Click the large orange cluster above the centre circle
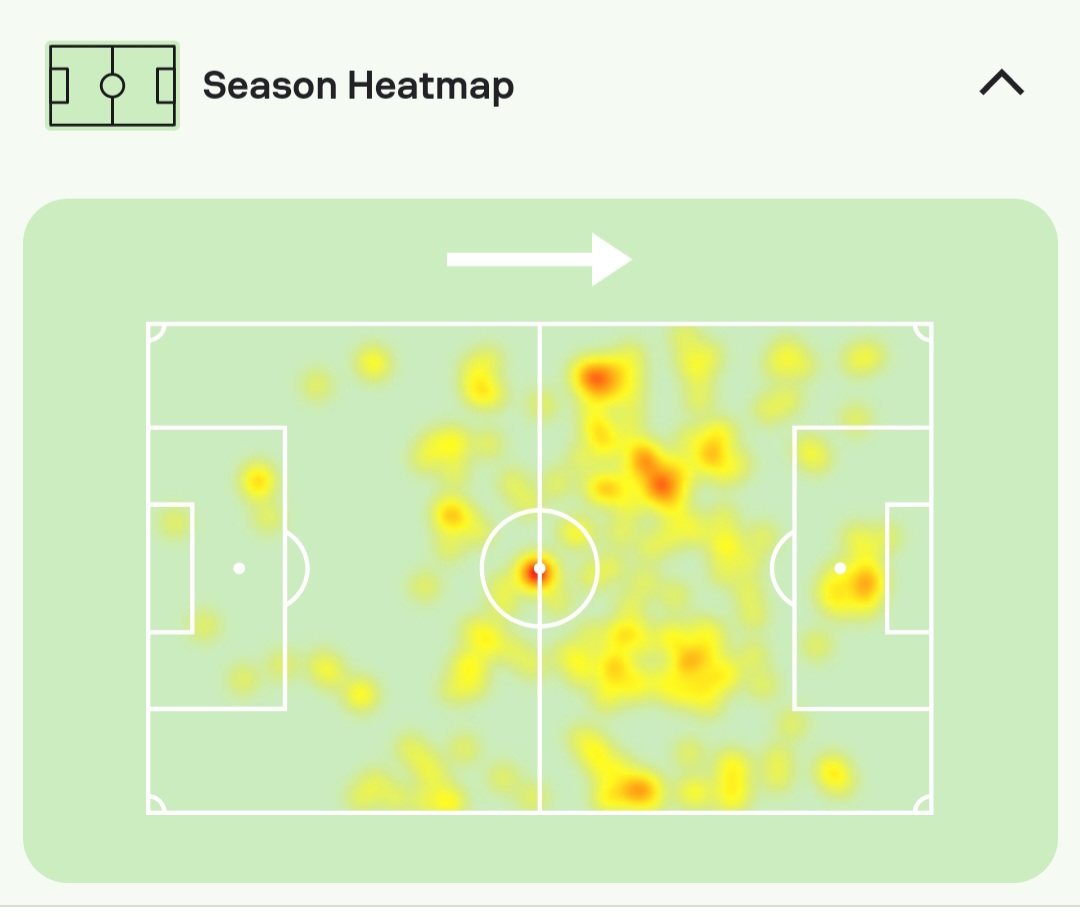Viewport: 1080px width, 917px height. click(656, 473)
